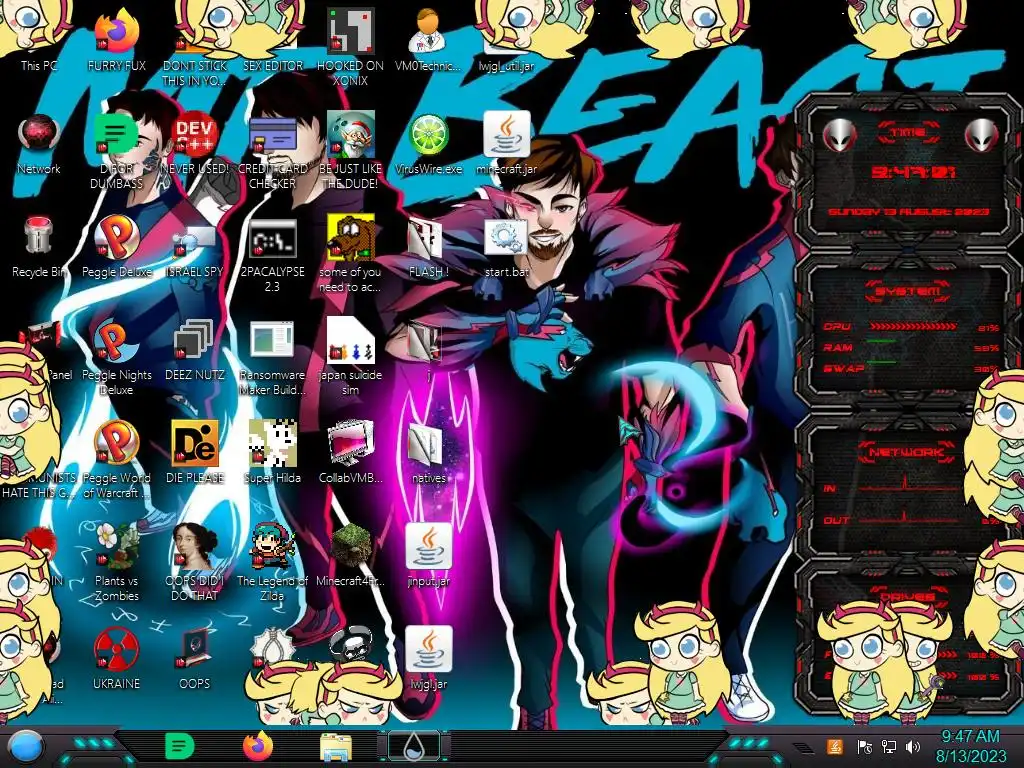Launch Peggle Nights Deluxe
Screen dimensions: 1024x768
pos(116,358)
